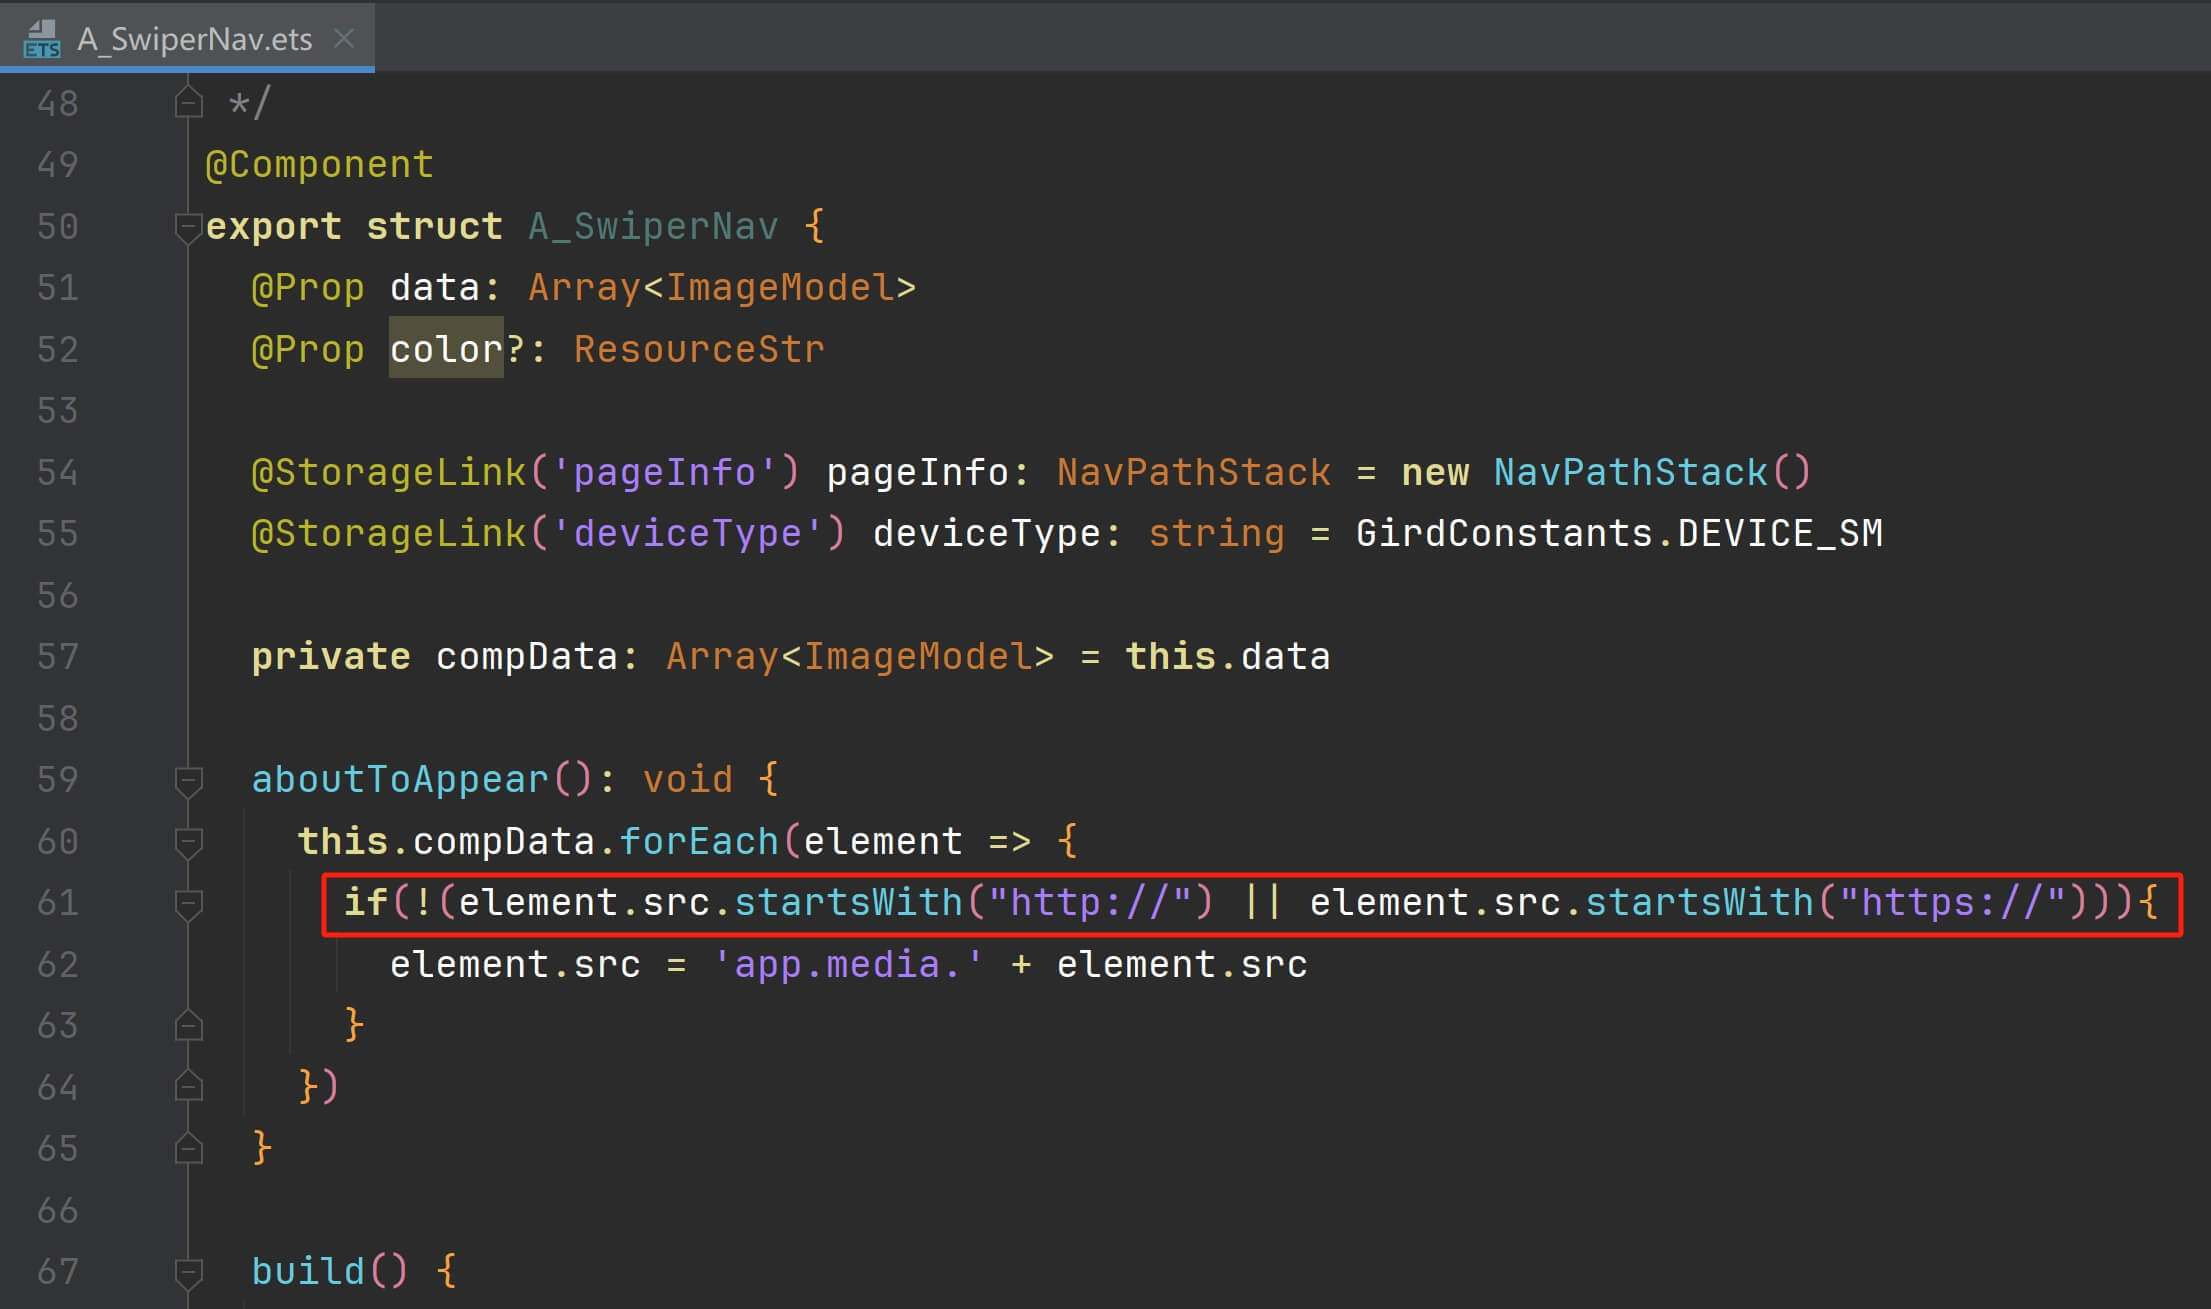Click line number 52 in the gutter
Viewport: 2211px width, 1309px height.
(57, 349)
